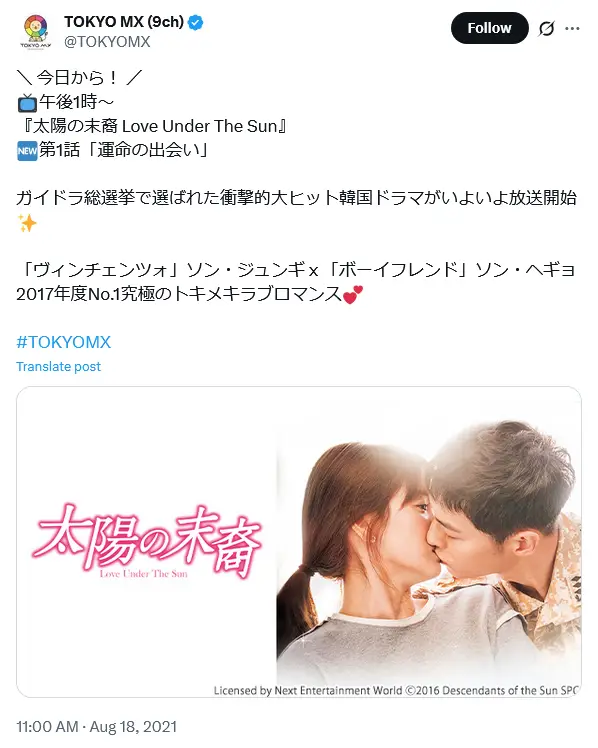Open the drama poster image

coord(299,542)
